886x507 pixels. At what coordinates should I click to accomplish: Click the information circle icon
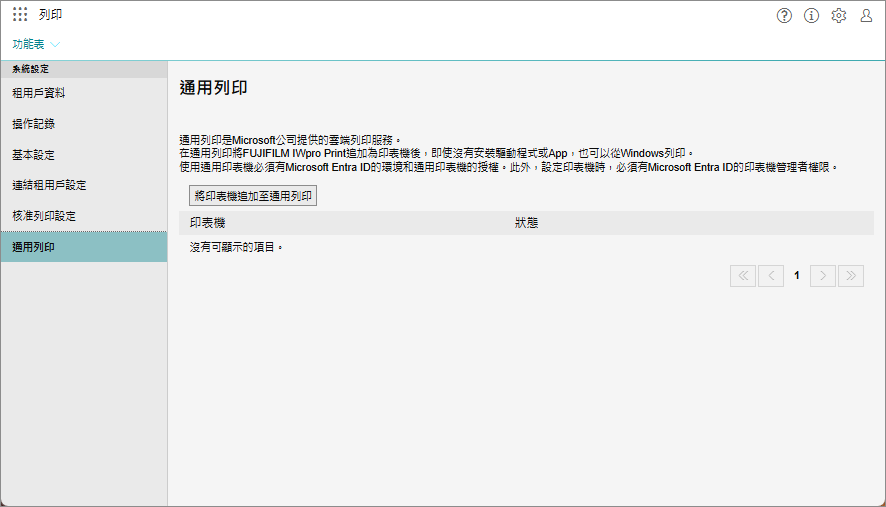[x=811, y=15]
